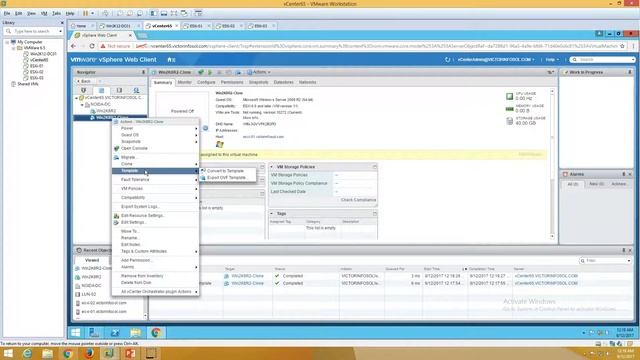Open the Tabs menu in Workstation
Screen dimensions: 640x360
point(56,13)
